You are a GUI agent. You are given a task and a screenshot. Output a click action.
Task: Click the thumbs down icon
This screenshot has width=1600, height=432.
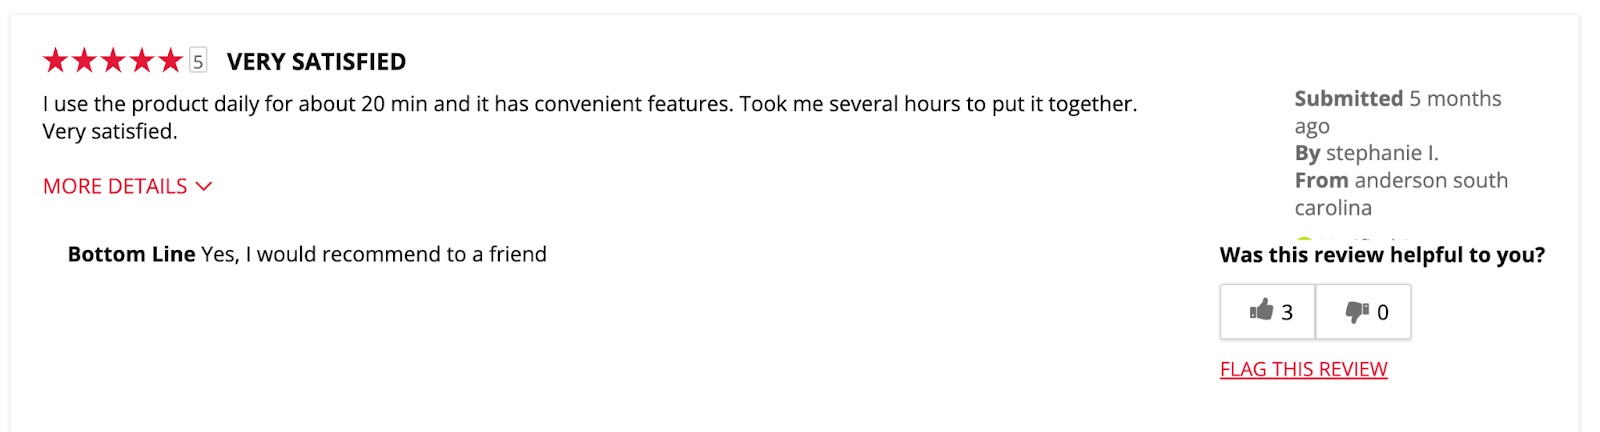coord(1357,312)
